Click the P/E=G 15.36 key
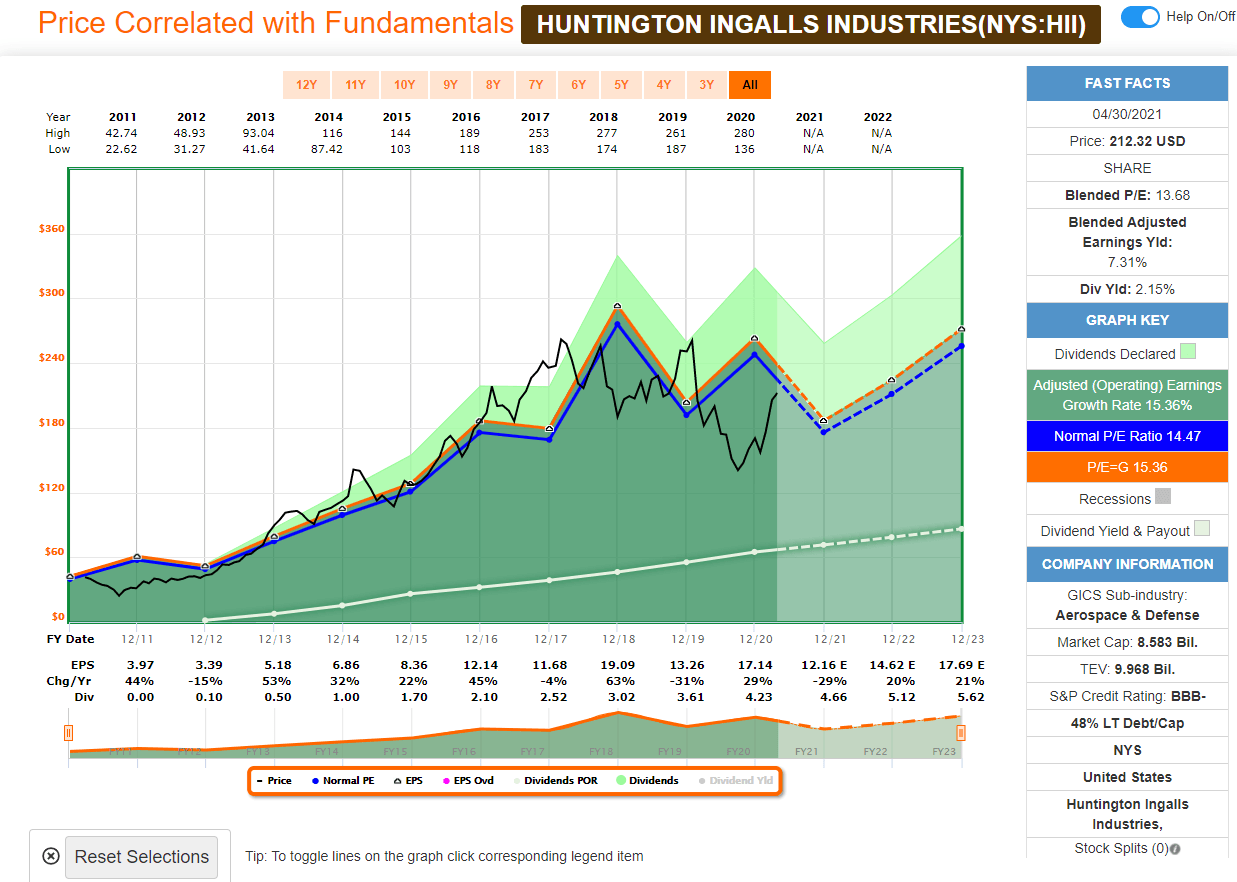 click(x=1127, y=467)
